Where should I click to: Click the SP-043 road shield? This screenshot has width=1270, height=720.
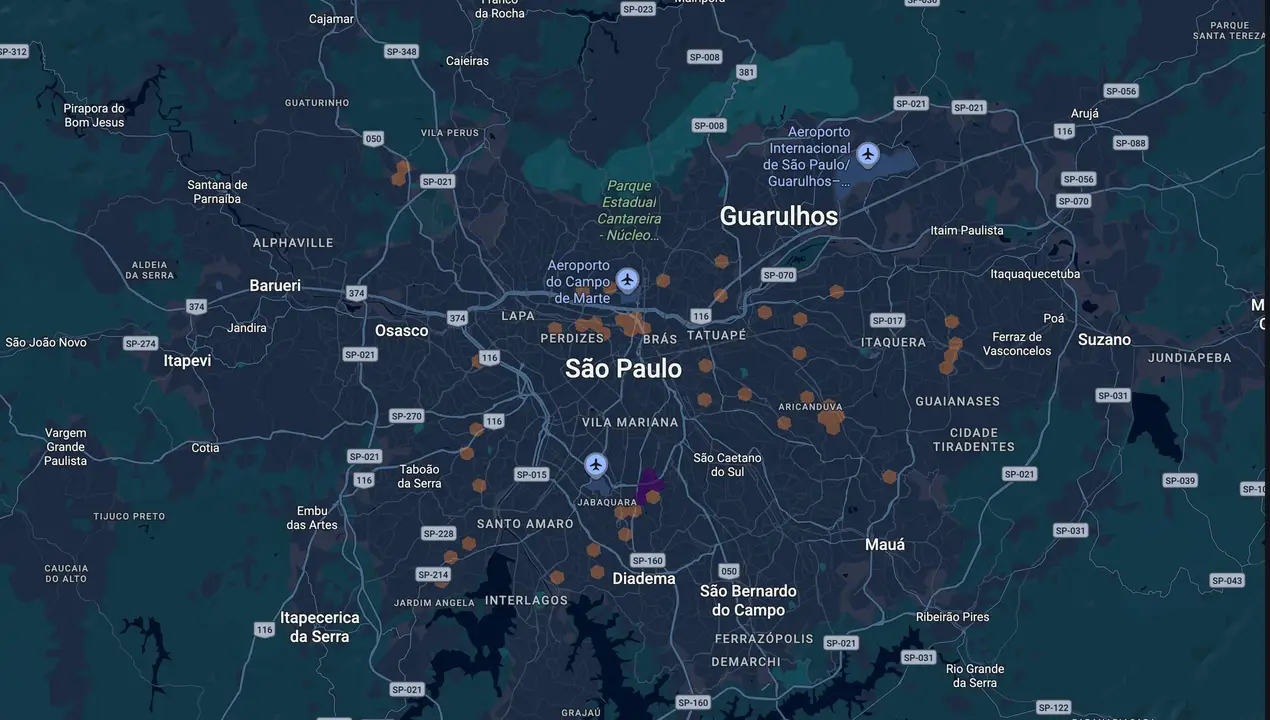click(1227, 581)
